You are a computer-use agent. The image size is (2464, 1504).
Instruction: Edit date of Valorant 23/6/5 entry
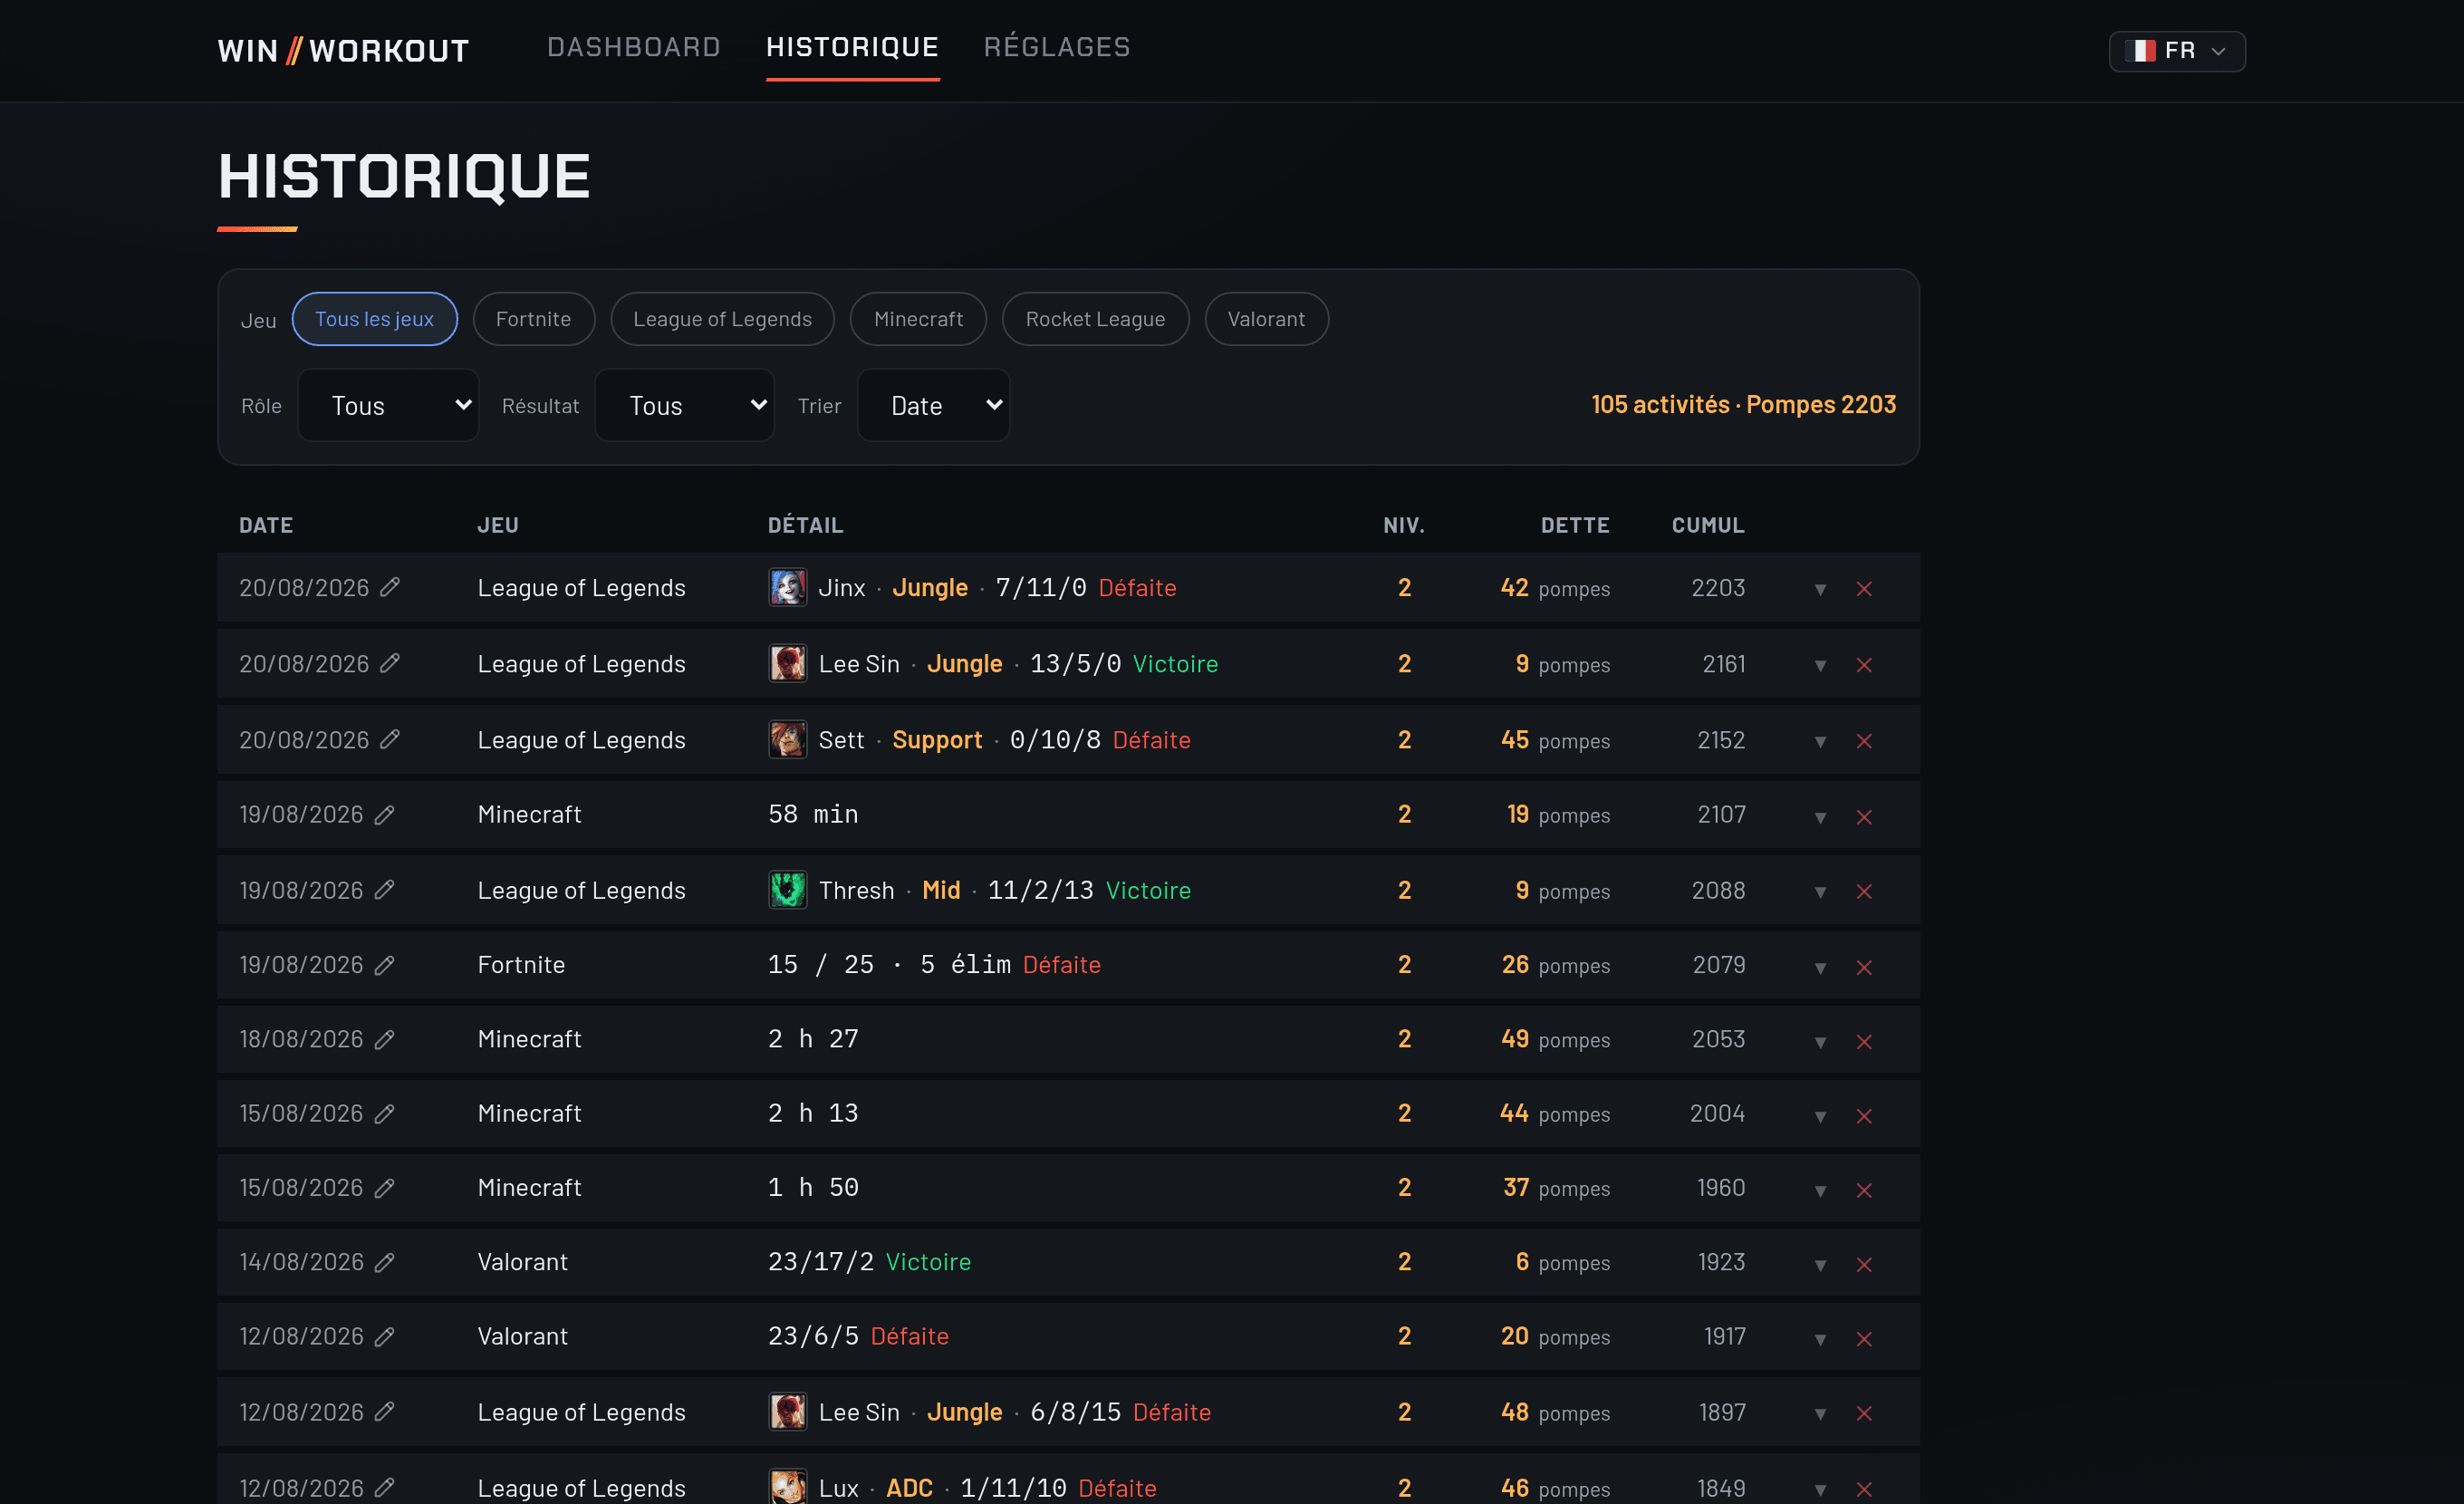(385, 1336)
